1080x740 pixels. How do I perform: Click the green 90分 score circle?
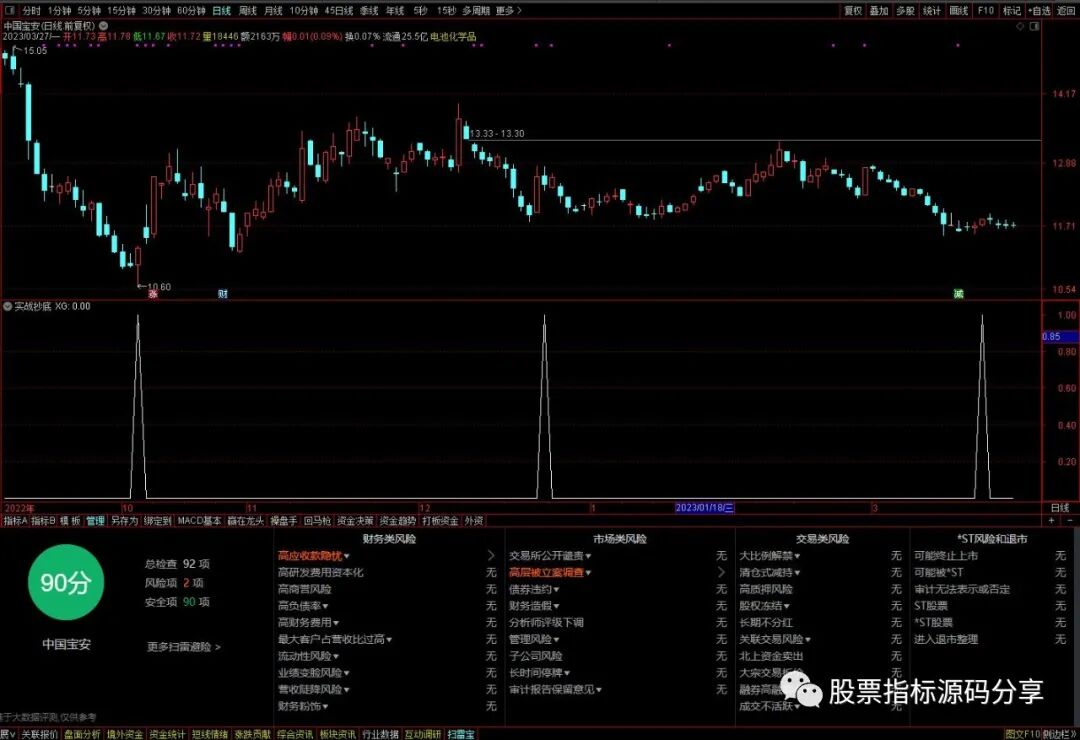point(65,582)
